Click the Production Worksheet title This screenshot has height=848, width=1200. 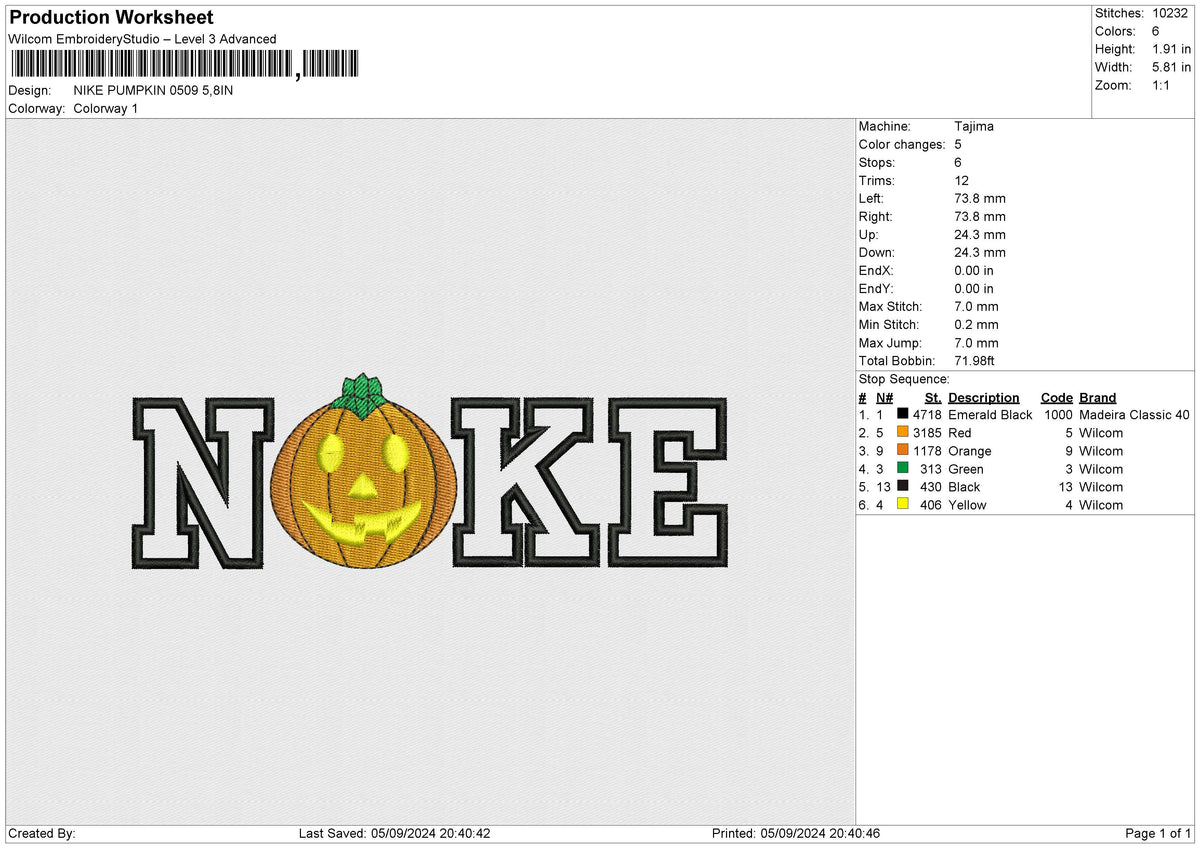coord(111,17)
